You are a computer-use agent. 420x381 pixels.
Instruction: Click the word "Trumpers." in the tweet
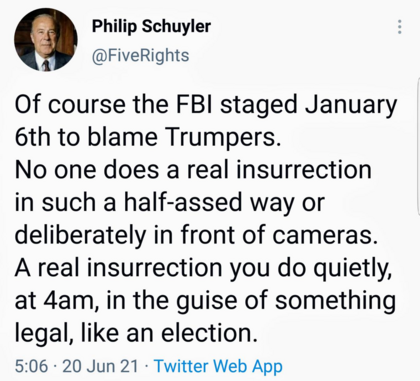click(221, 139)
